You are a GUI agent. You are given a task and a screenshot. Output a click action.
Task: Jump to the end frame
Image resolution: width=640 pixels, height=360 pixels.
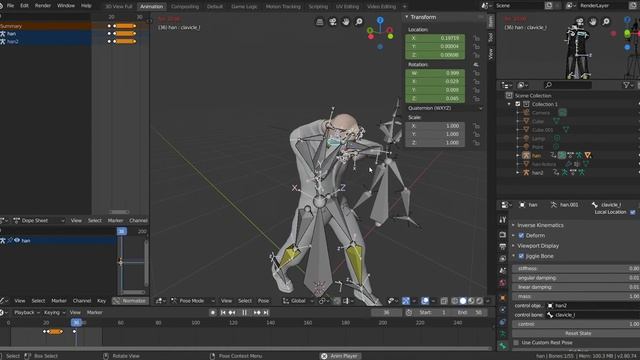(x=266, y=312)
